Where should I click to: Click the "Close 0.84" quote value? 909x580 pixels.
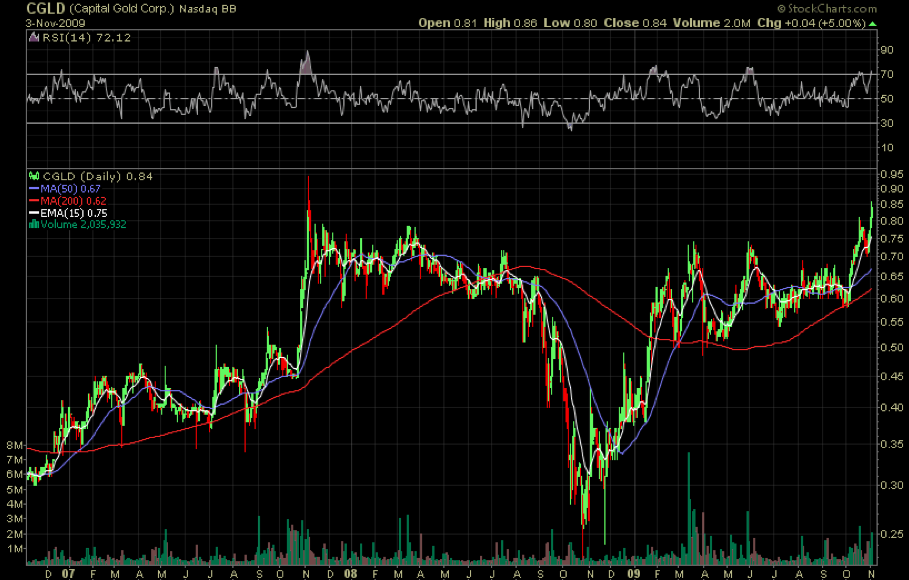635,23
